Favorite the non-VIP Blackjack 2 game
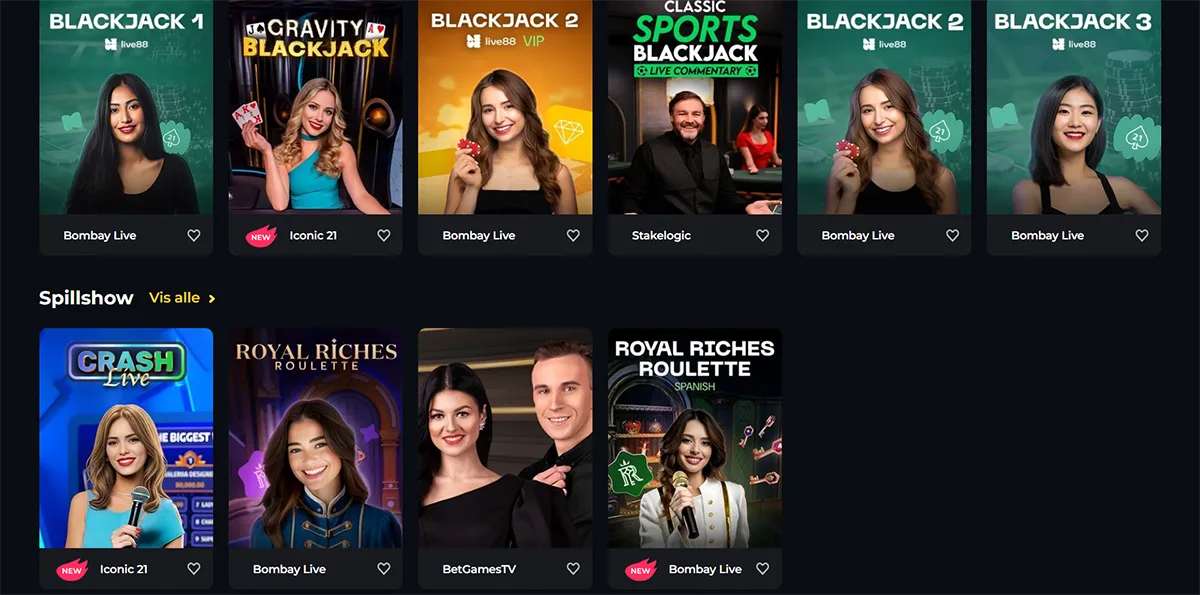 (x=952, y=236)
